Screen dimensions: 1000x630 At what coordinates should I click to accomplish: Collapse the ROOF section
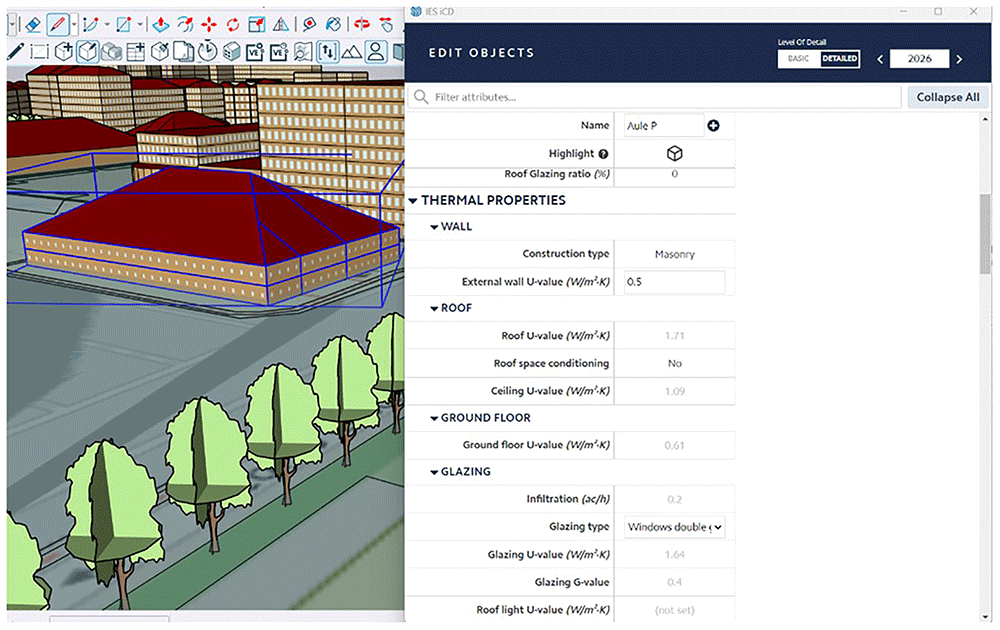pos(434,309)
